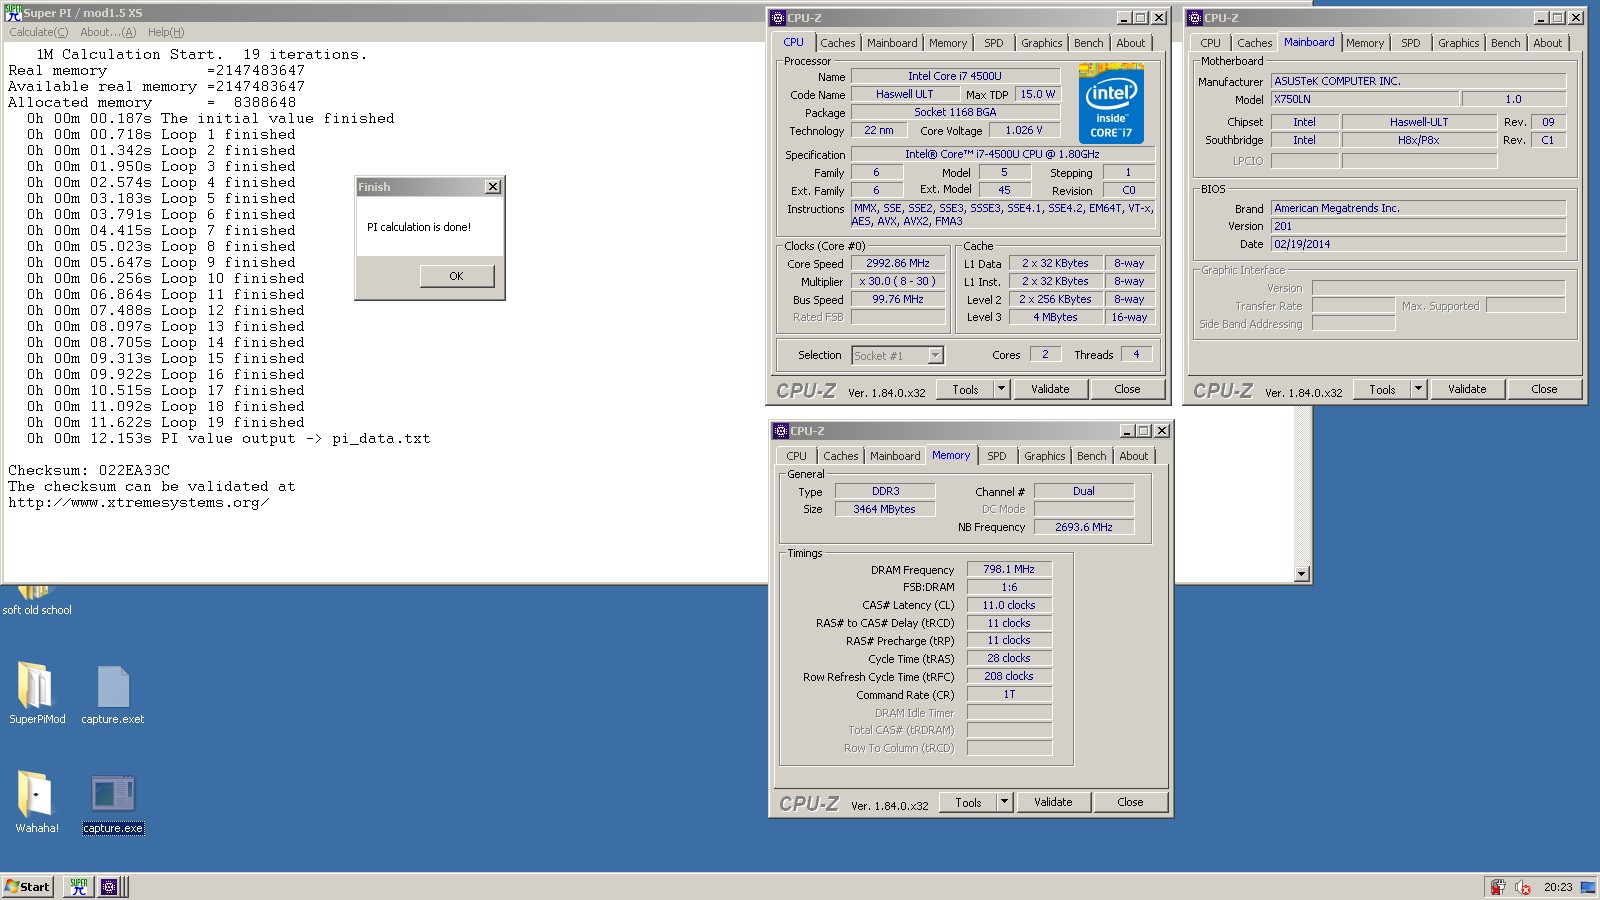Open About tab in Mainboard window
This screenshot has height=900, width=1600.
coord(1547,43)
